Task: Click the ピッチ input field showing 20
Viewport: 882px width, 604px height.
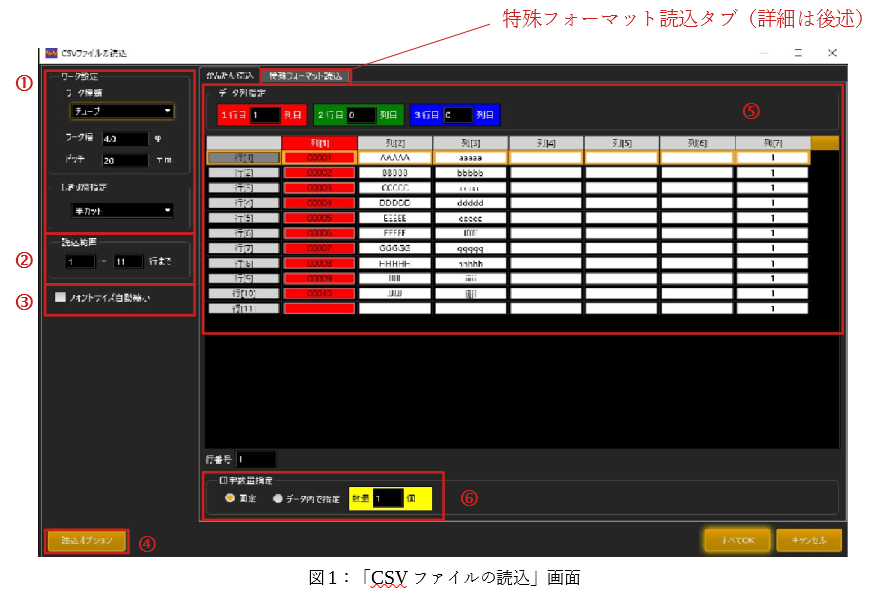Action: pos(125,160)
